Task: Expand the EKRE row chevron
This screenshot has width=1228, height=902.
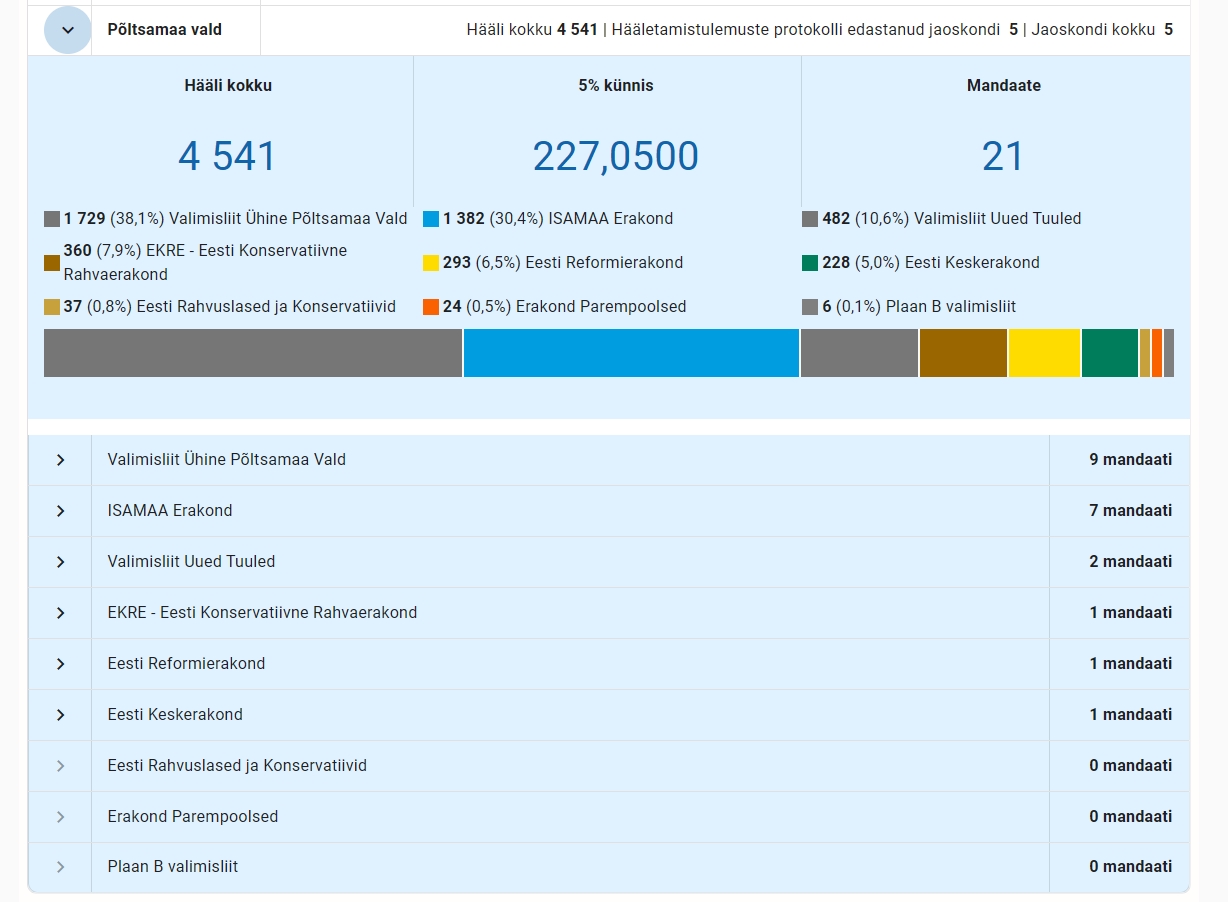Action: (60, 613)
